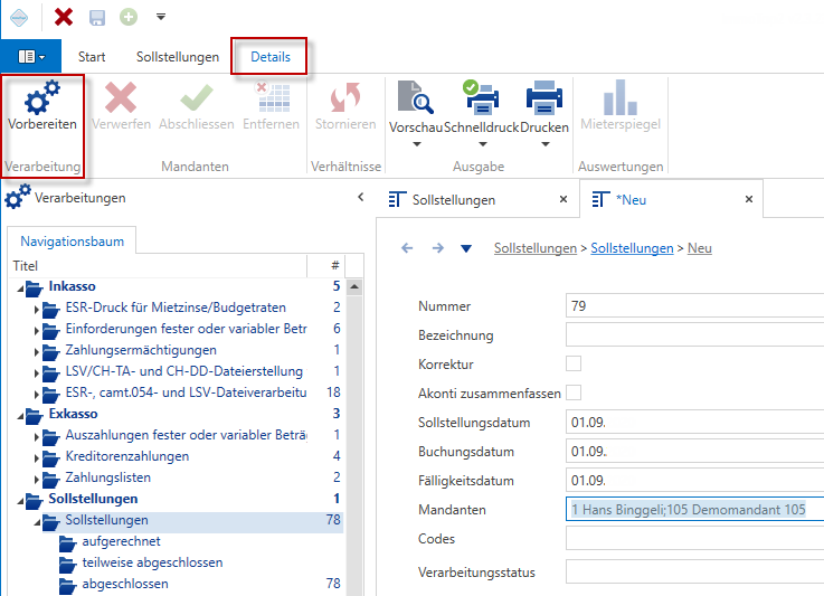
Task: Select Einforderungen fester oder variabler item
Action: pos(186,328)
